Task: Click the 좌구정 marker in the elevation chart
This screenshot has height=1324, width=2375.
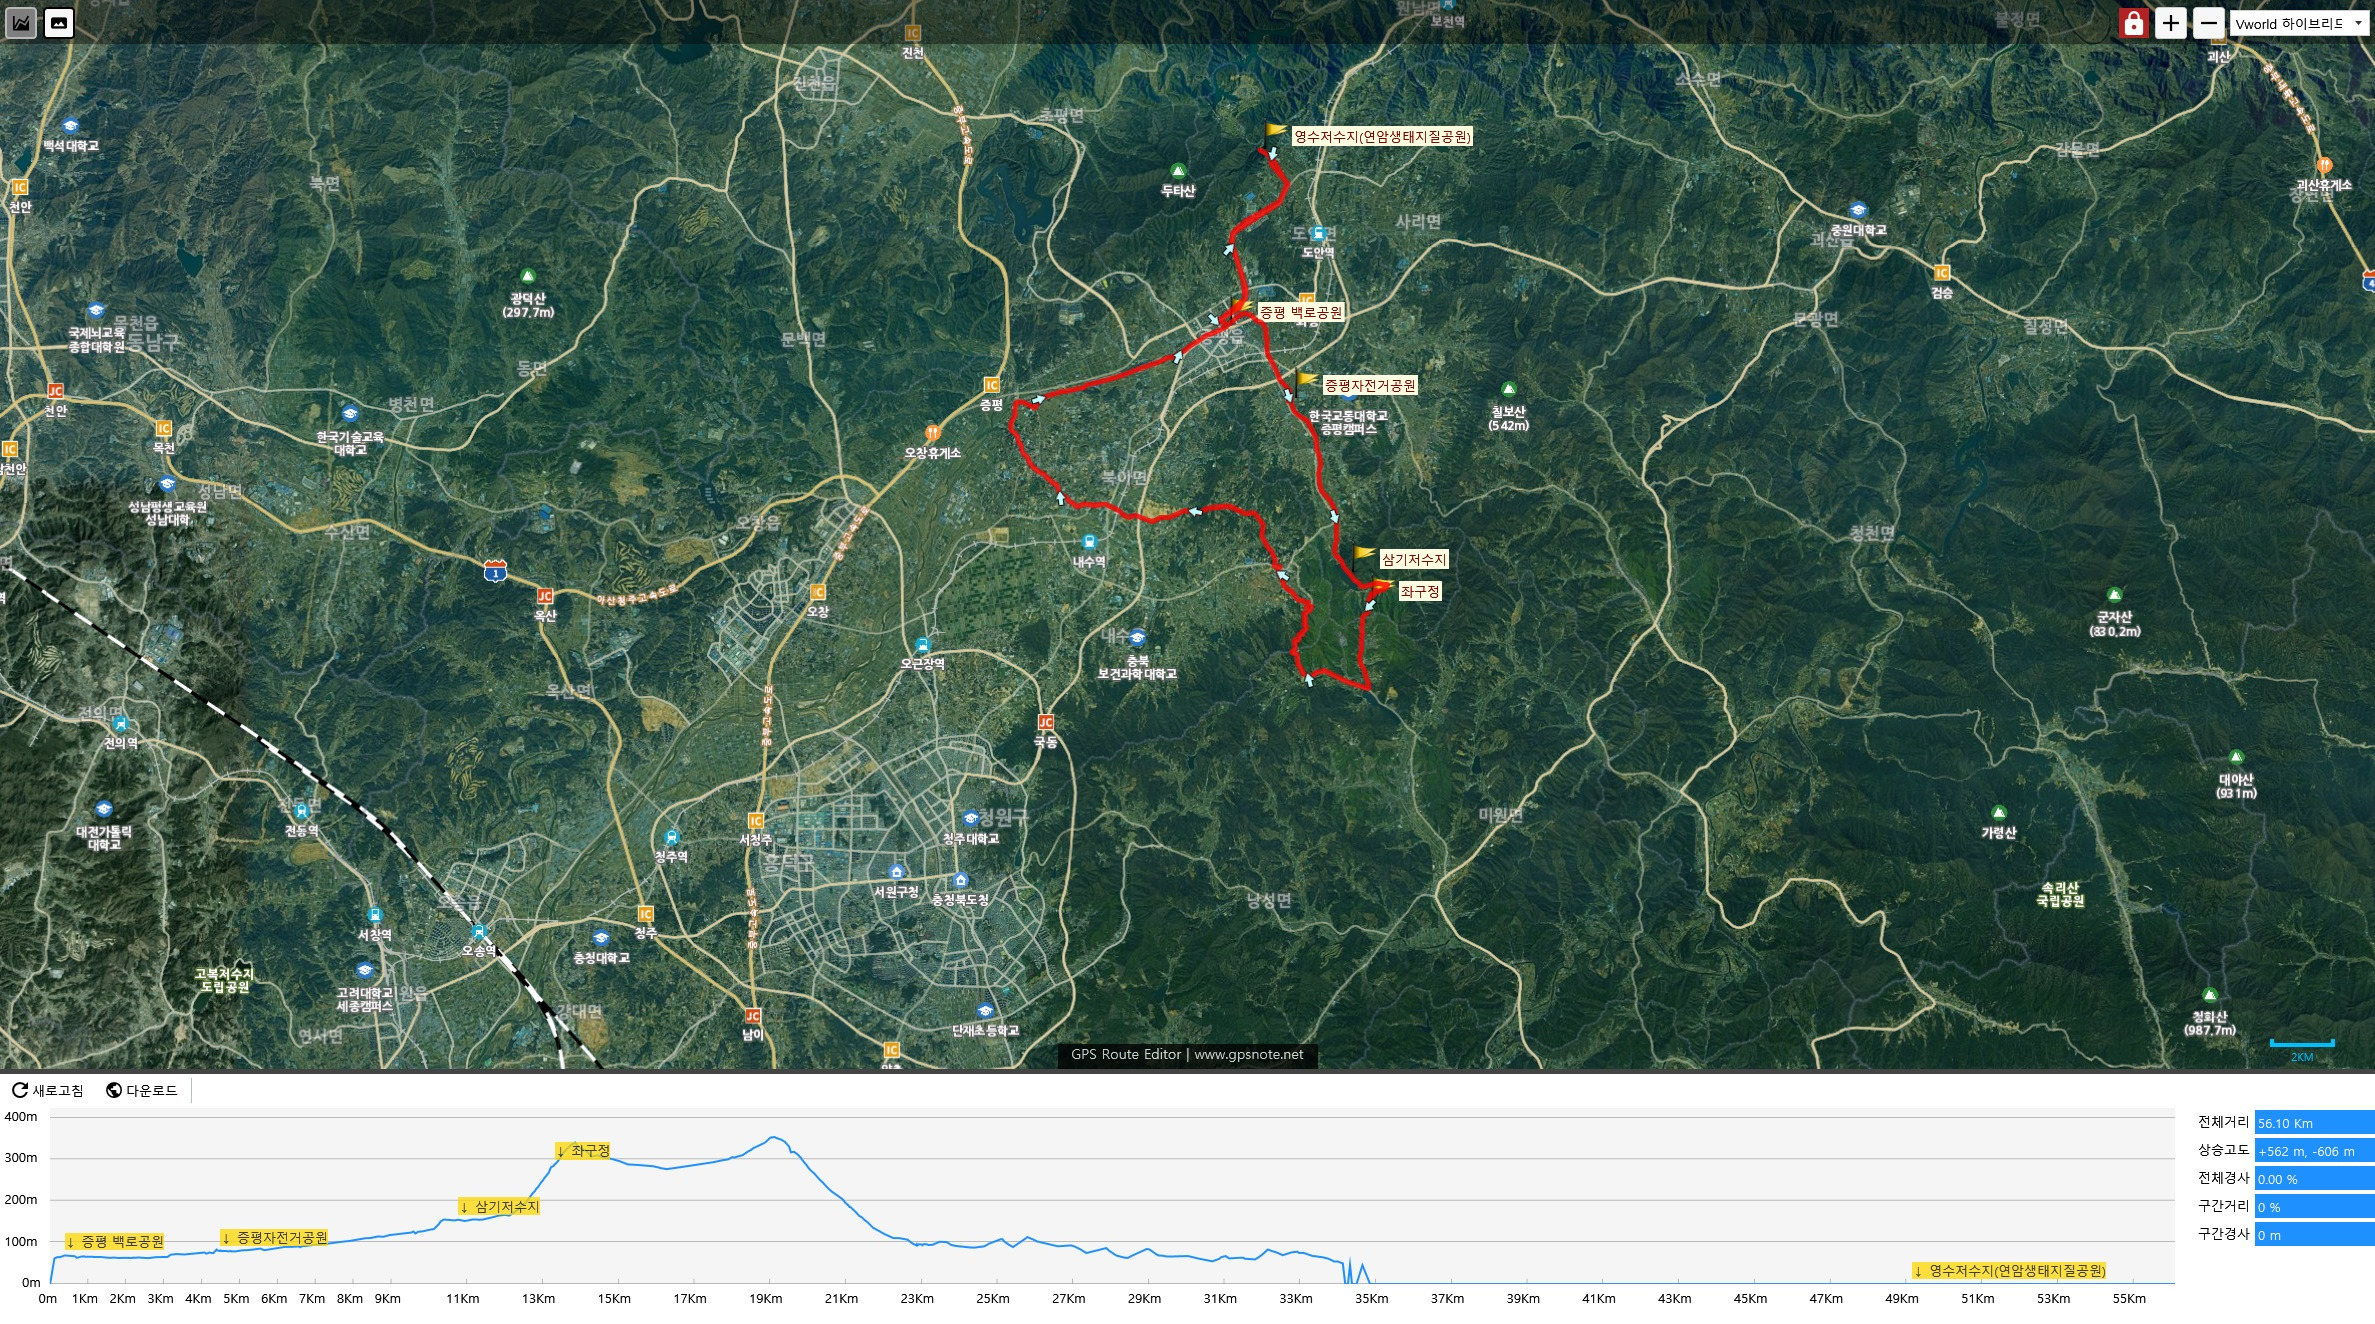Action: pyautogui.click(x=583, y=1151)
